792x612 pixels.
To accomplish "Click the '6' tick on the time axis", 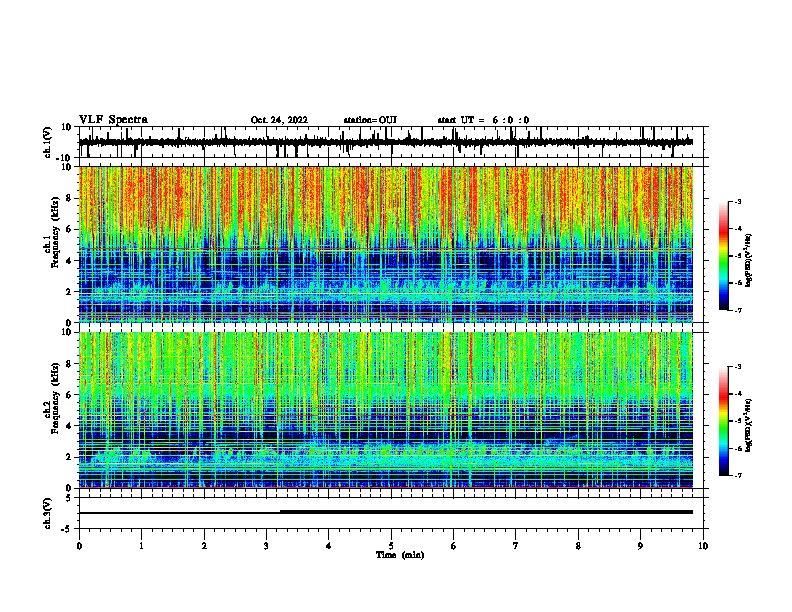I will (454, 546).
